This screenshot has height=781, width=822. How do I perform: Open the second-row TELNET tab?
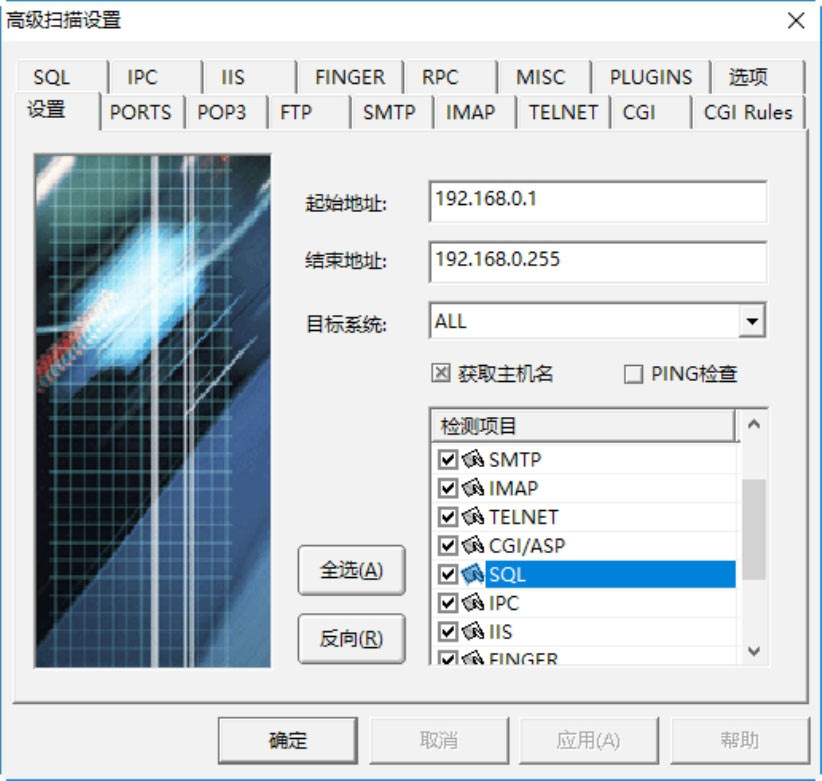[563, 112]
